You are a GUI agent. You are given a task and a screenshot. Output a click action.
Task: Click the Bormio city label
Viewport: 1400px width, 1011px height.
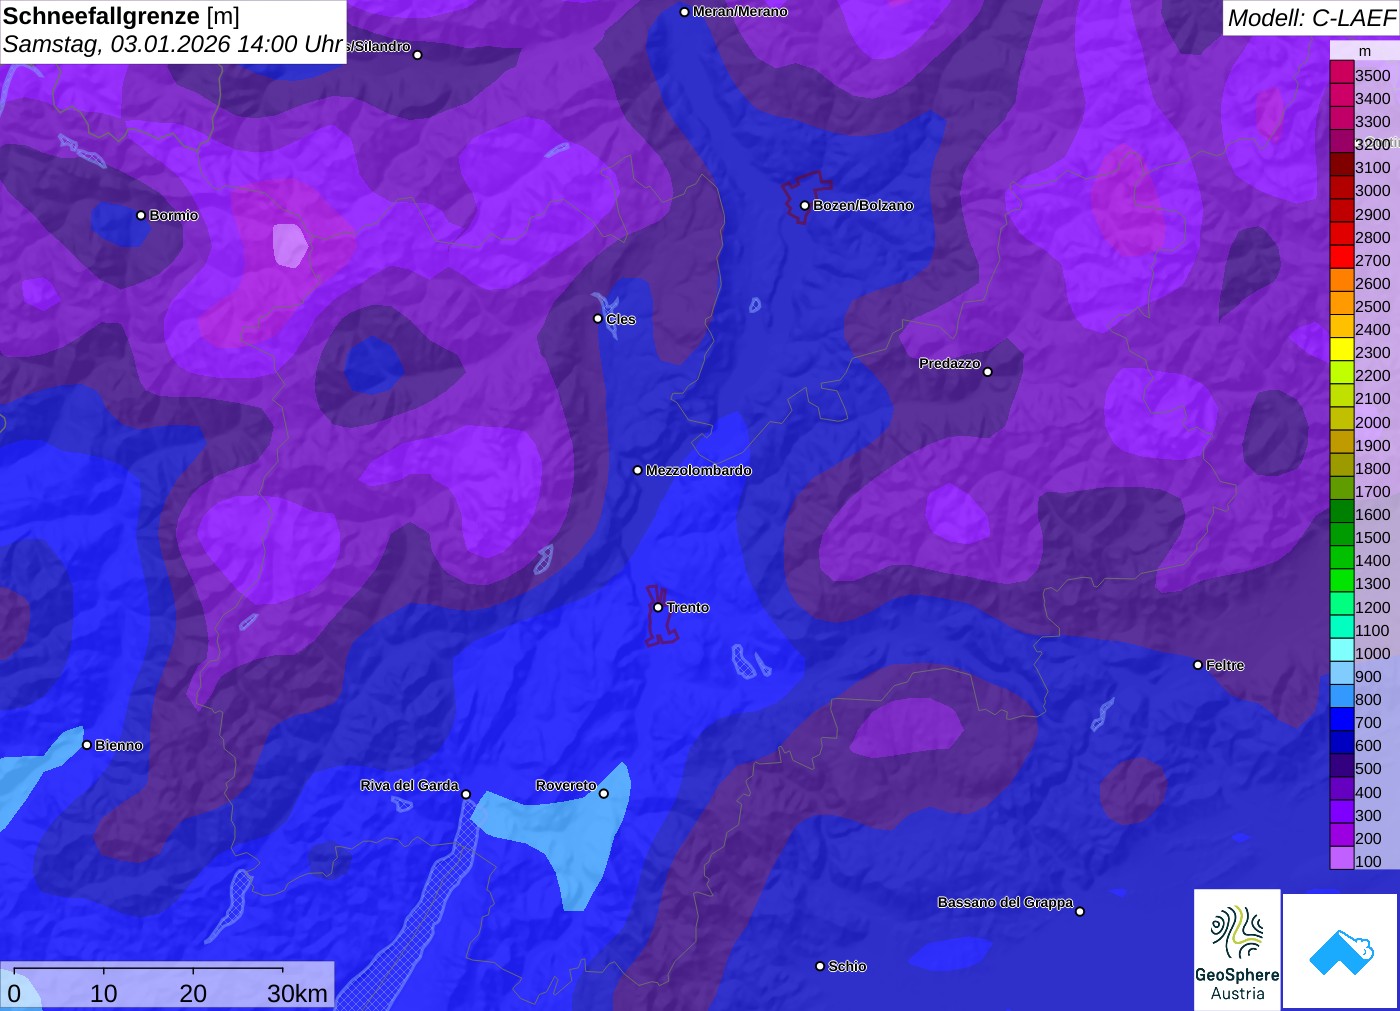coord(174,216)
